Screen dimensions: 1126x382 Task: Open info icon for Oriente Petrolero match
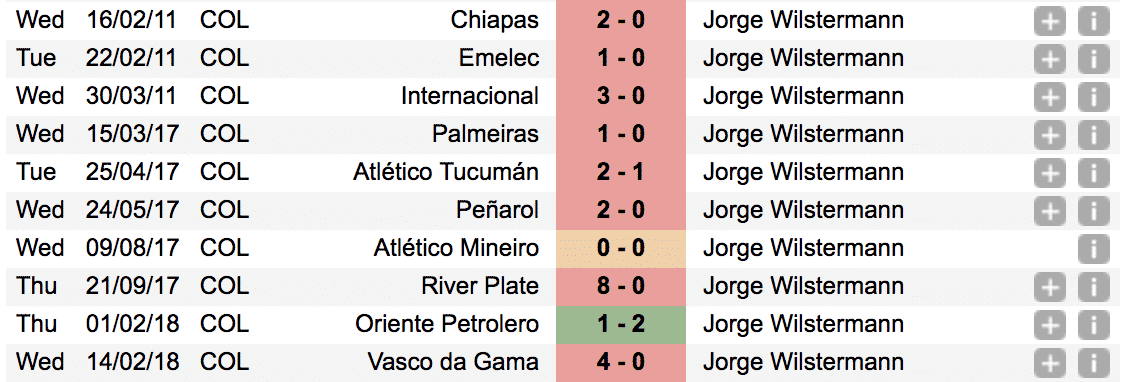click(1094, 324)
